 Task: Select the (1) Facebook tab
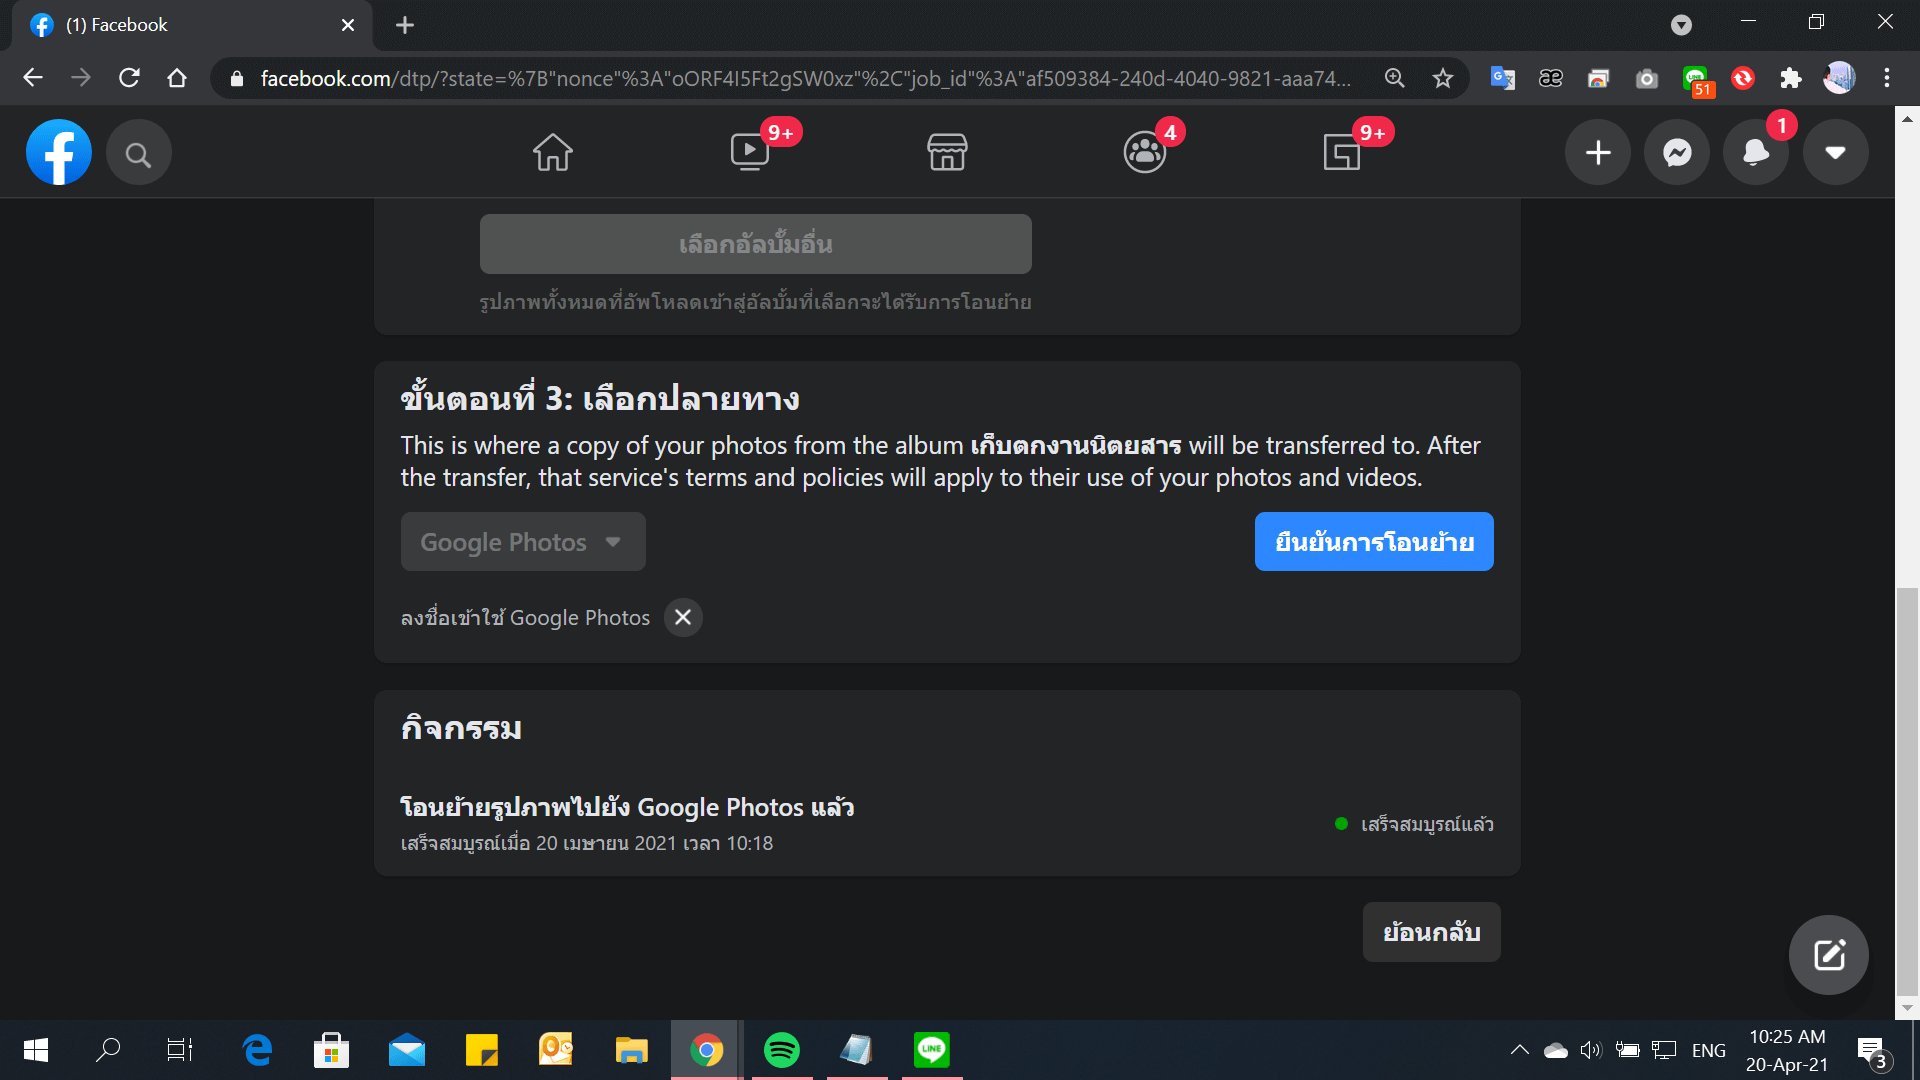[190, 25]
